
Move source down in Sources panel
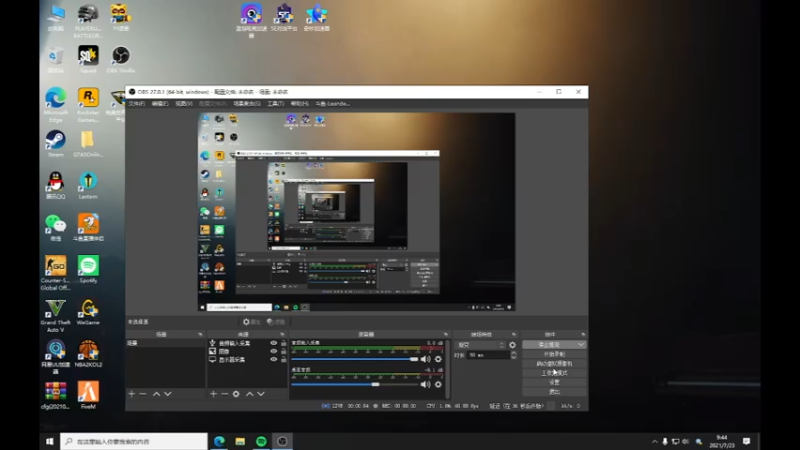pyautogui.click(x=261, y=394)
